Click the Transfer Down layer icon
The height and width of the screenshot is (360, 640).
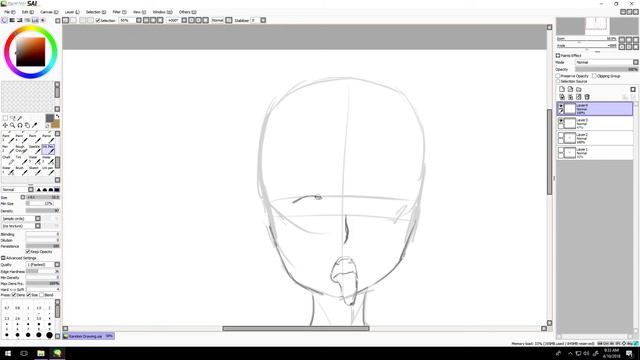coord(562,97)
